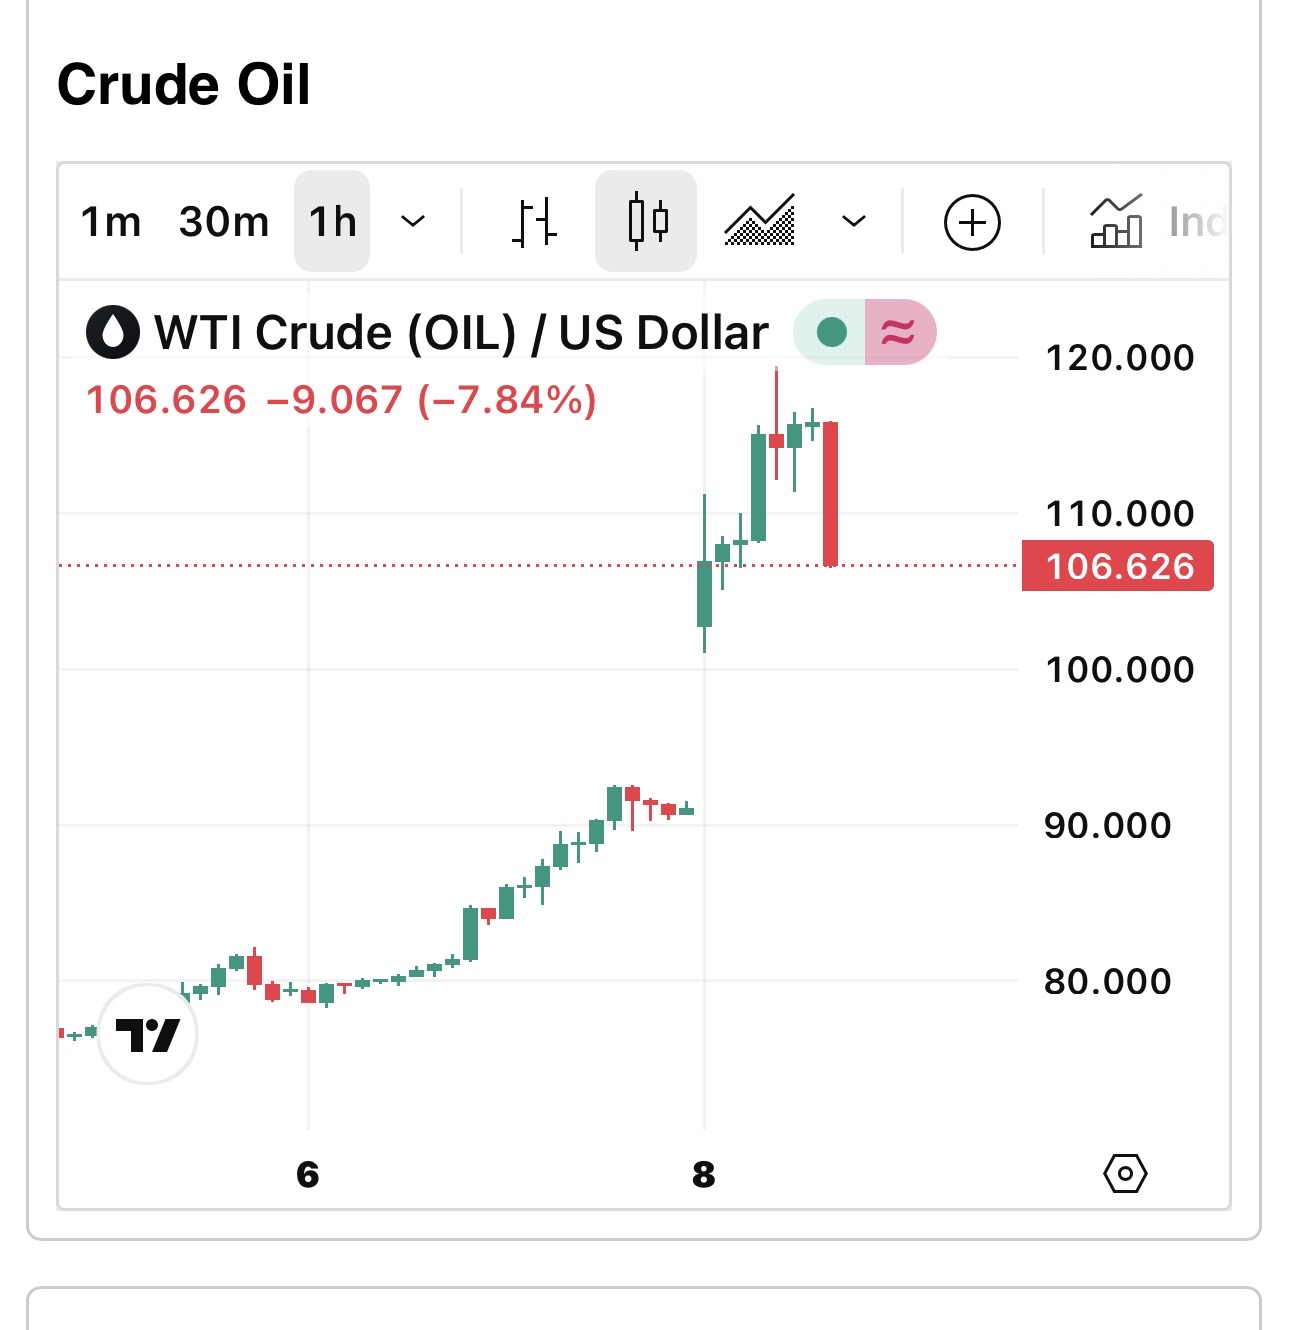Select the candlestick chart style icon
This screenshot has width=1289, height=1330.
(646, 221)
